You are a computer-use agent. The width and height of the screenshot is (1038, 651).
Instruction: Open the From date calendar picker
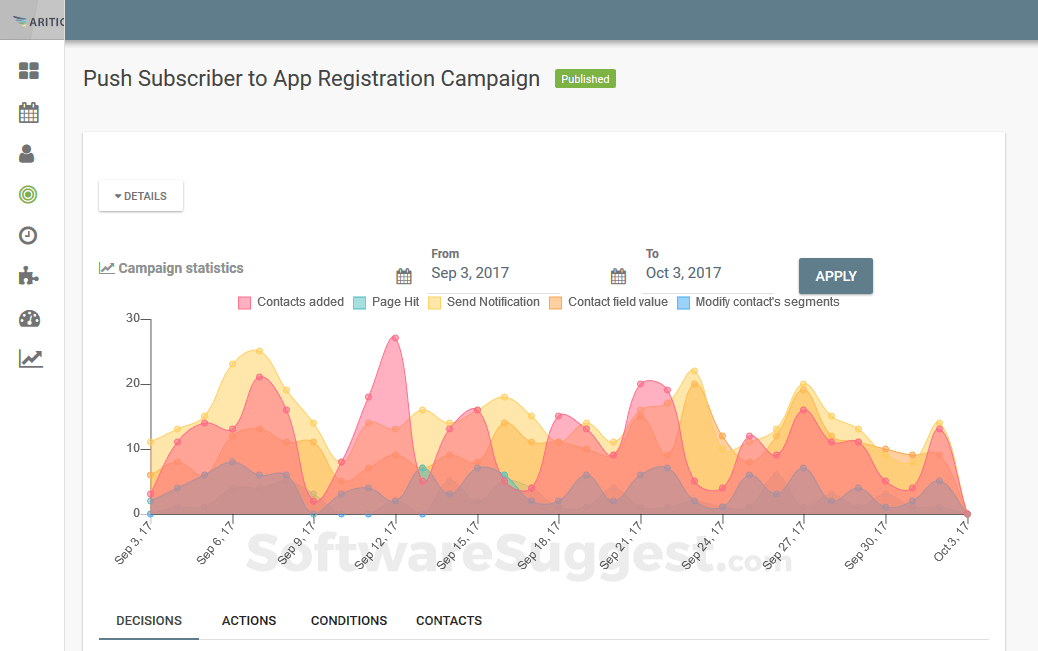click(x=404, y=276)
